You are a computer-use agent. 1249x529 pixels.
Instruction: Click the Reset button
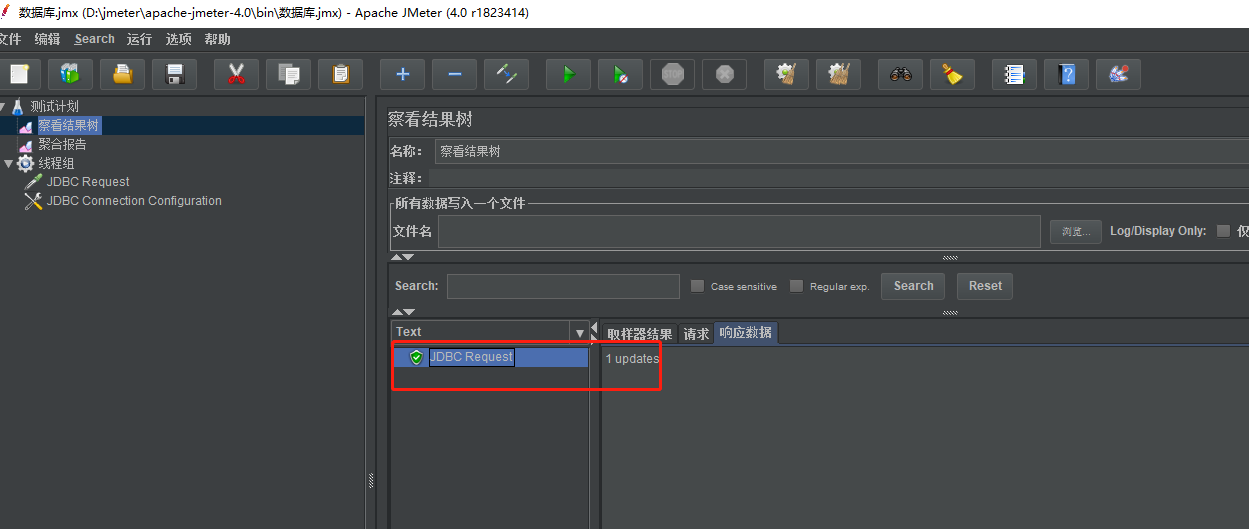pyautogui.click(x=985, y=286)
